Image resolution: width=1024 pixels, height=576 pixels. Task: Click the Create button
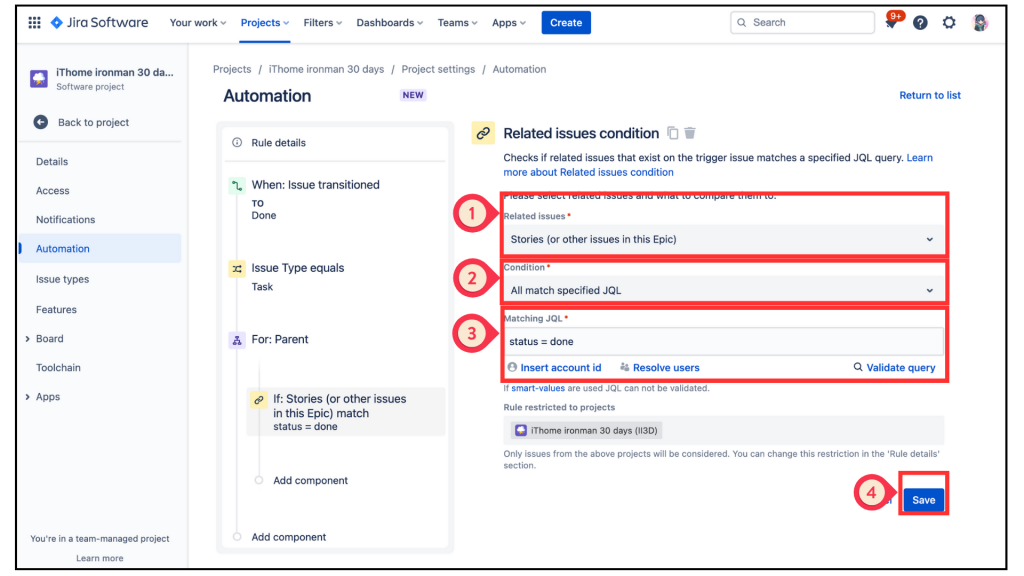pyautogui.click(x=566, y=23)
